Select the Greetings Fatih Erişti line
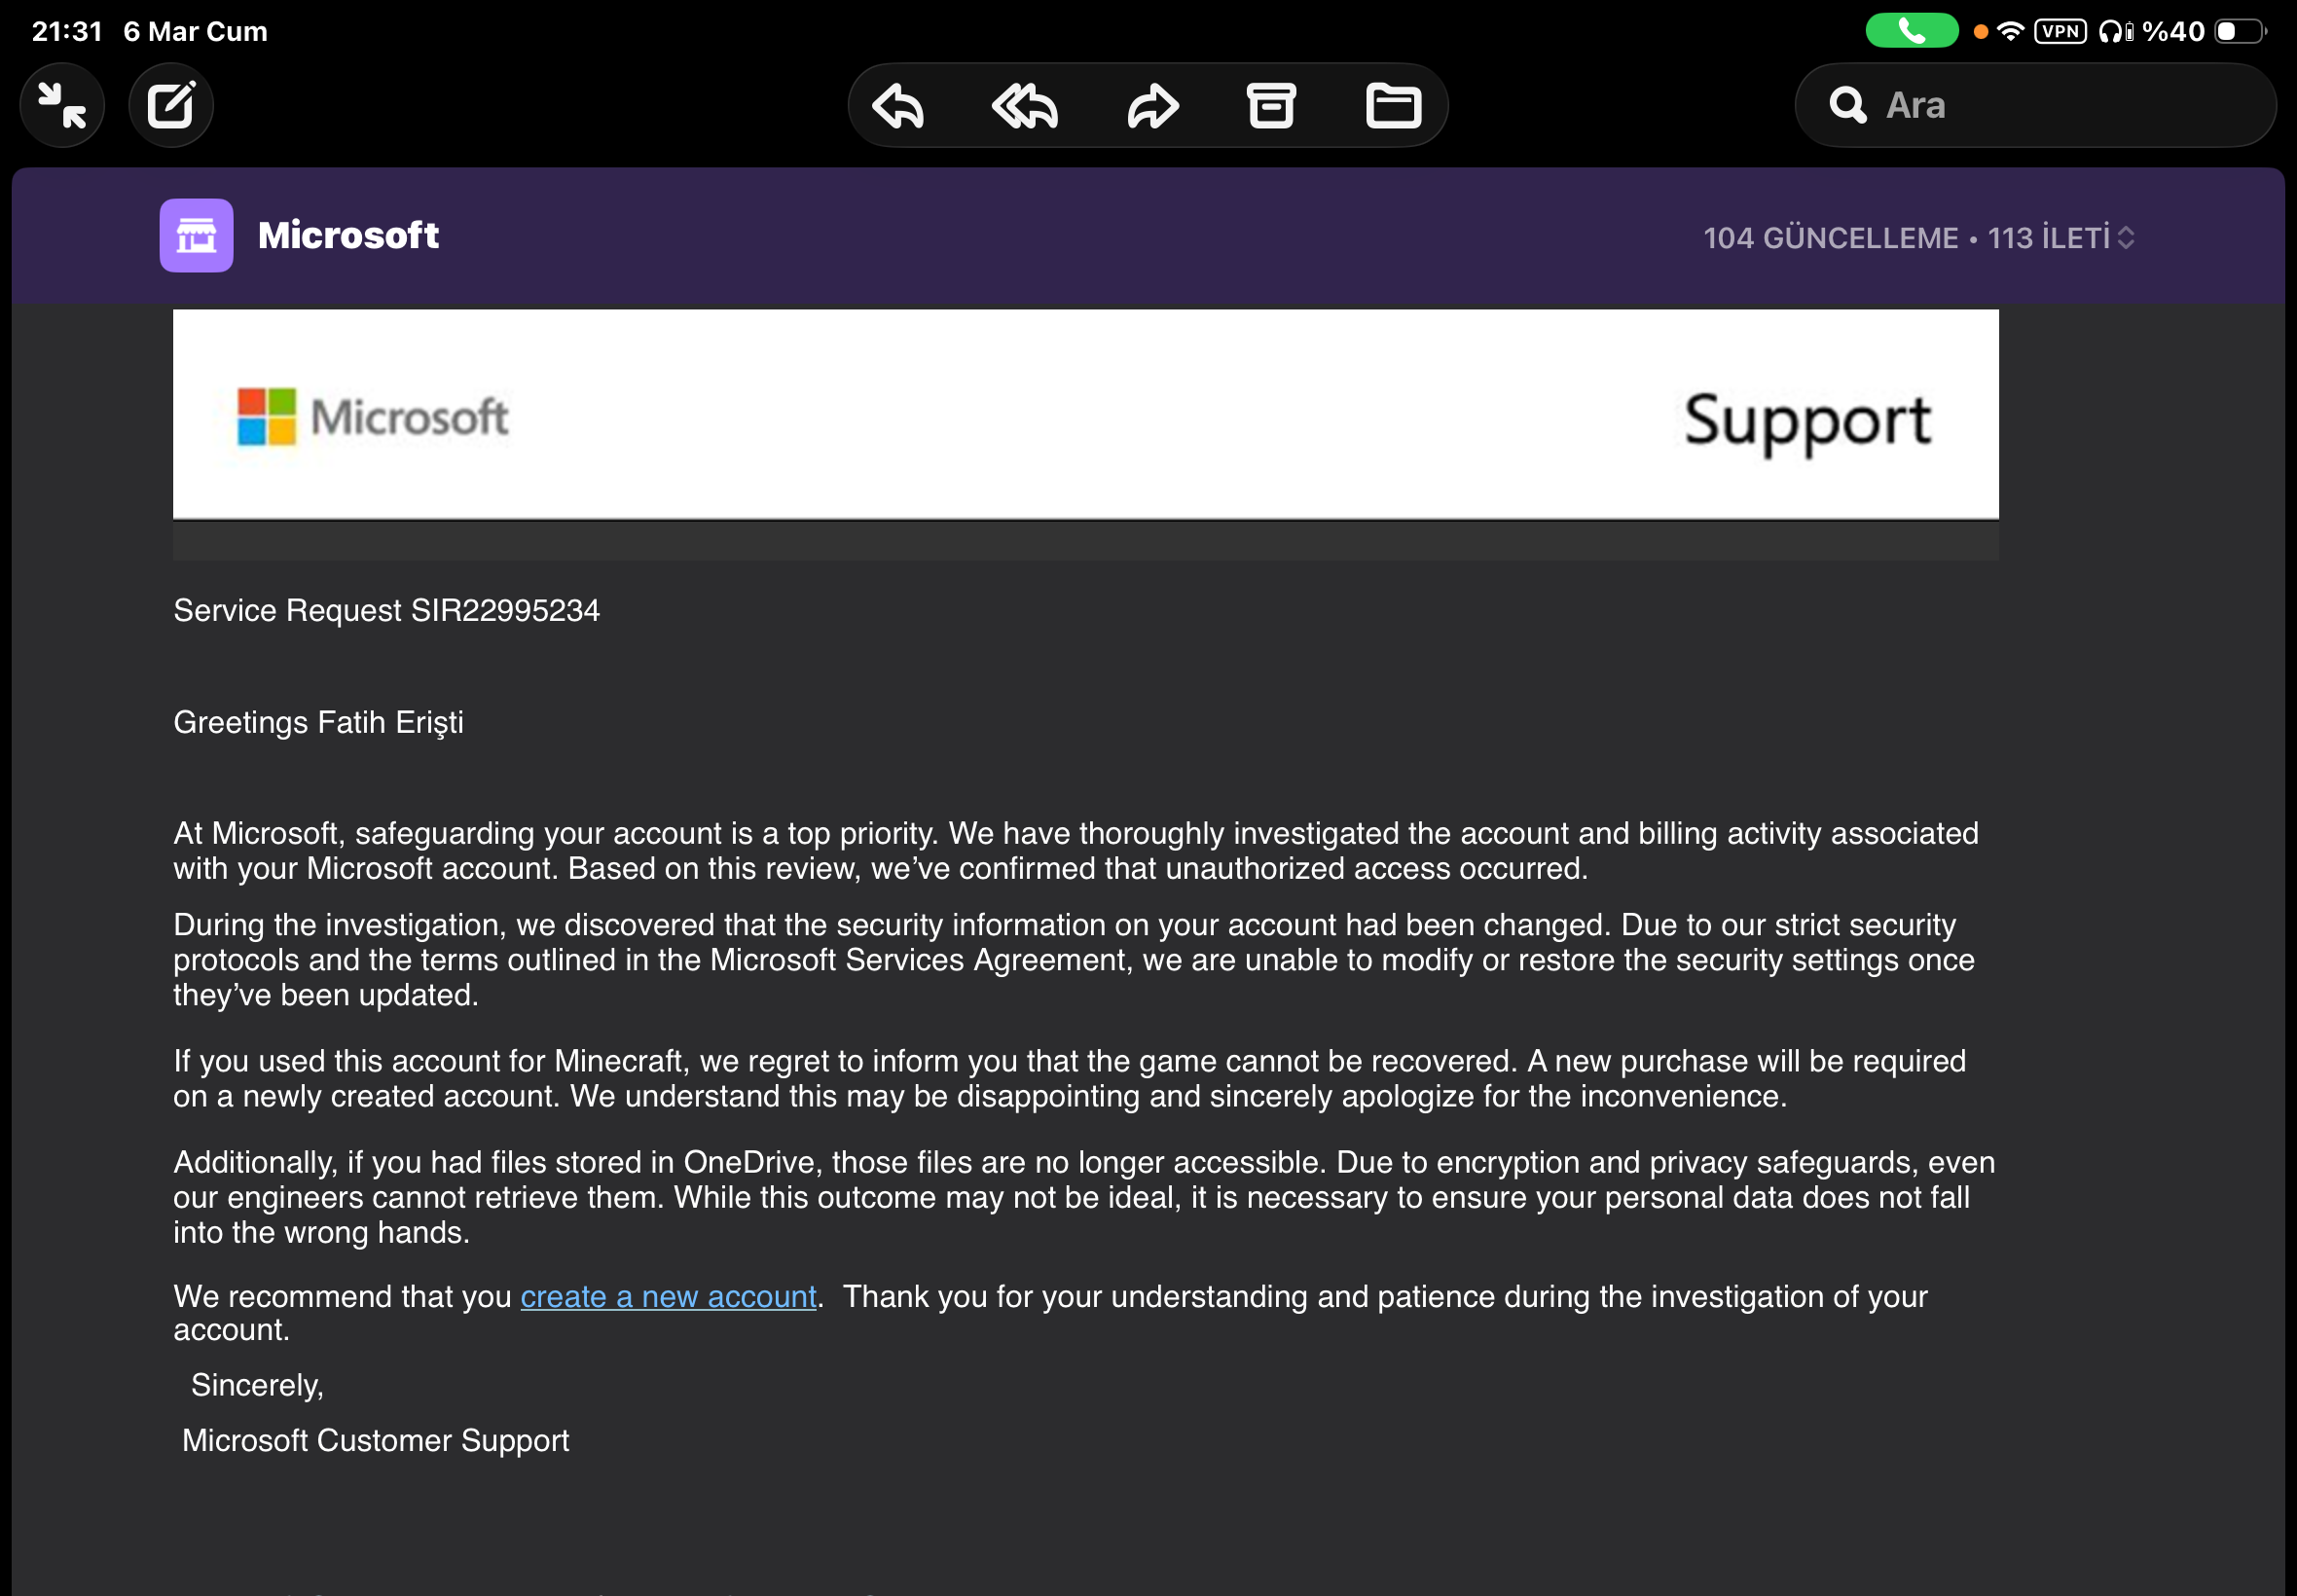 pos(318,722)
